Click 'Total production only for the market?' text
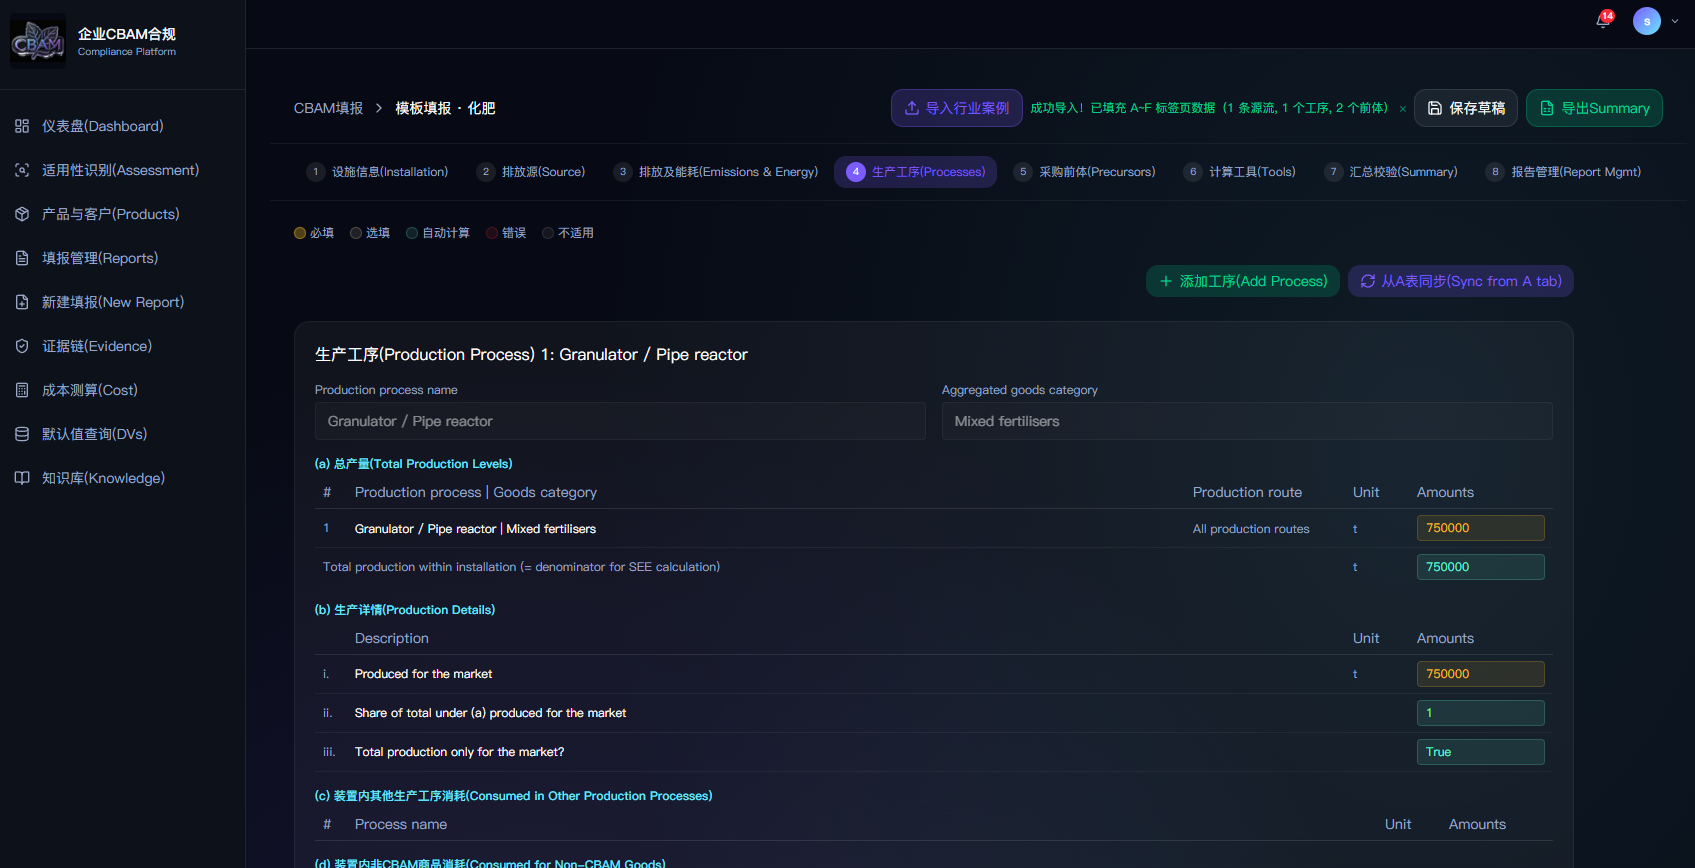The height and width of the screenshot is (868, 1695). pos(459,752)
